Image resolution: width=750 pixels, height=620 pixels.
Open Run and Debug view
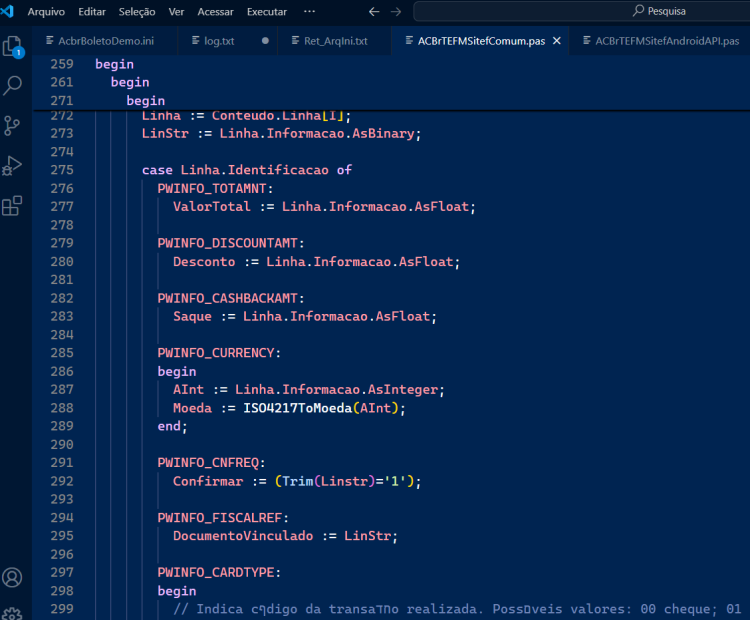pyautogui.click(x=12, y=166)
